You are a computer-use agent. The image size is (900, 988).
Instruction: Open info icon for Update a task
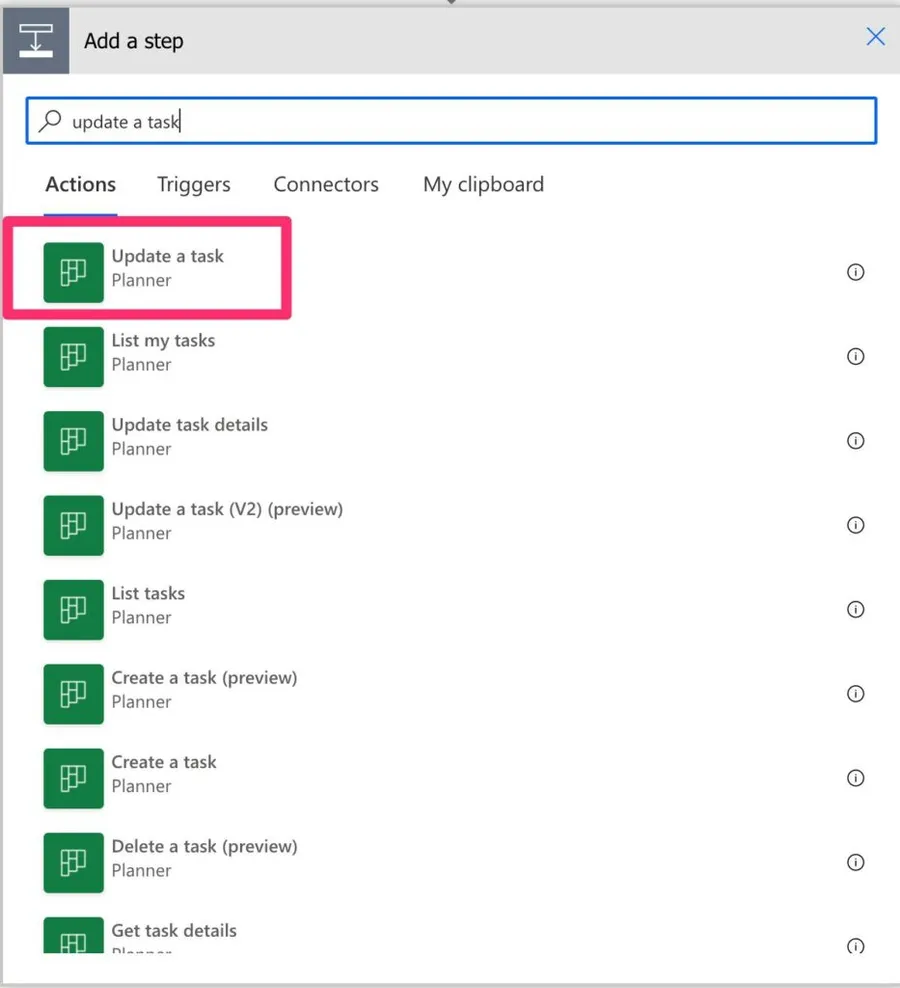point(855,272)
